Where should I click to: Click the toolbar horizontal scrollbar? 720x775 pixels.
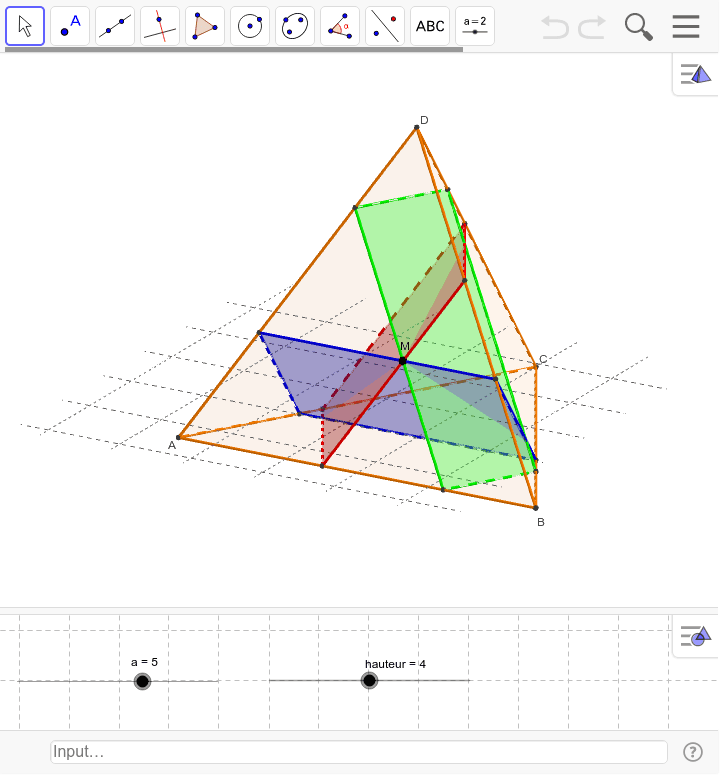234,49
